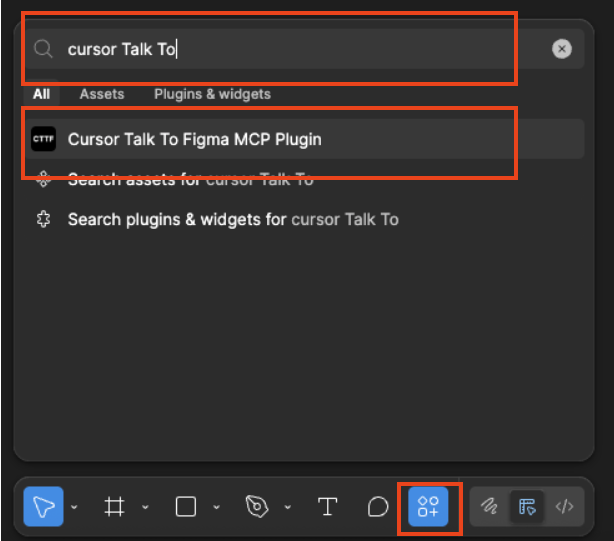Expand the Pen tool dropdown arrow
The image size is (614, 541).
tap(287, 507)
